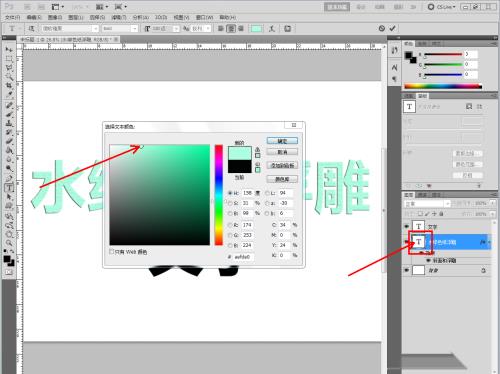Cancel current edits with the circle-slash icon
The height and width of the screenshot is (374, 500).
click(382, 28)
